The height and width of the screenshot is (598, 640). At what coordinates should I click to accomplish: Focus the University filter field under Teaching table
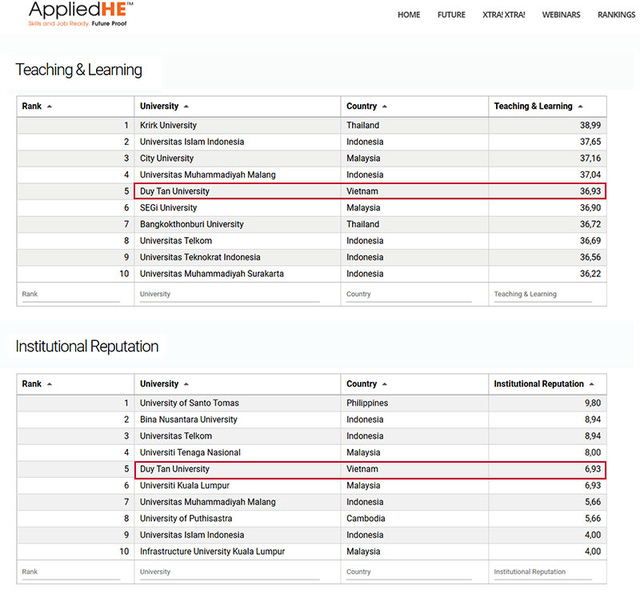click(x=229, y=295)
